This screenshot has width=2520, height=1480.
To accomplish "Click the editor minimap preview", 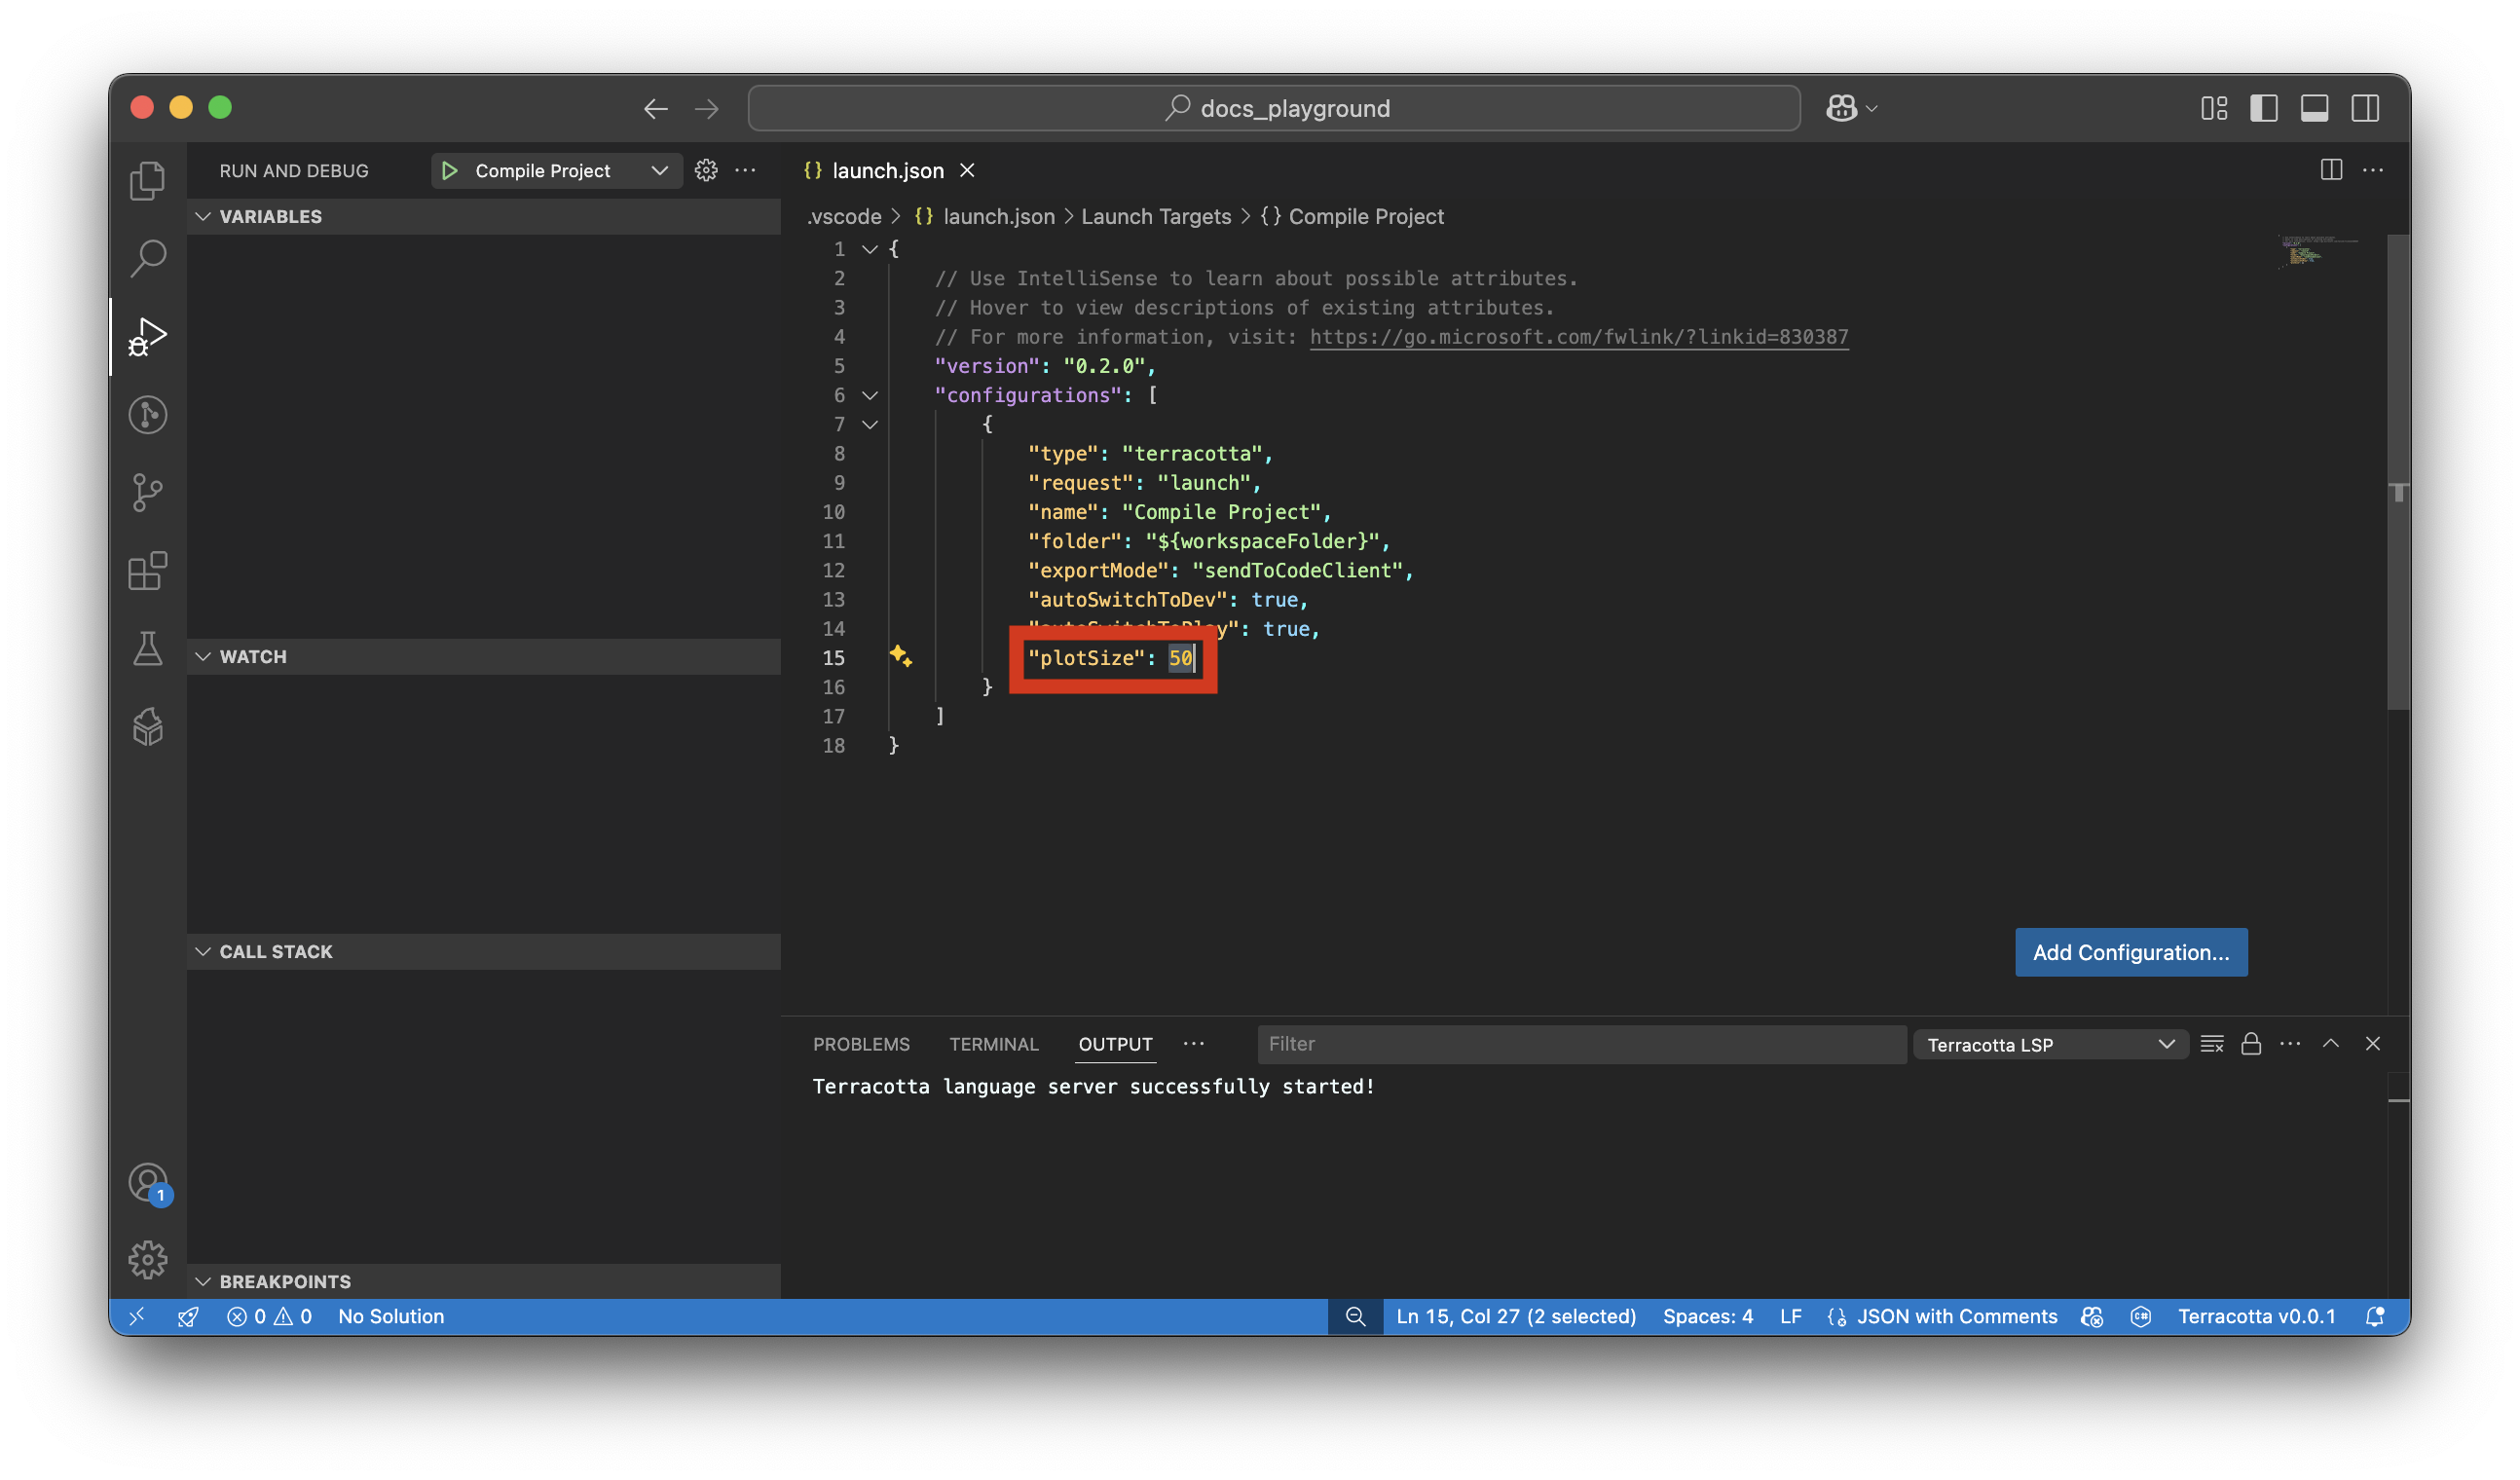I will (x=2318, y=253).
